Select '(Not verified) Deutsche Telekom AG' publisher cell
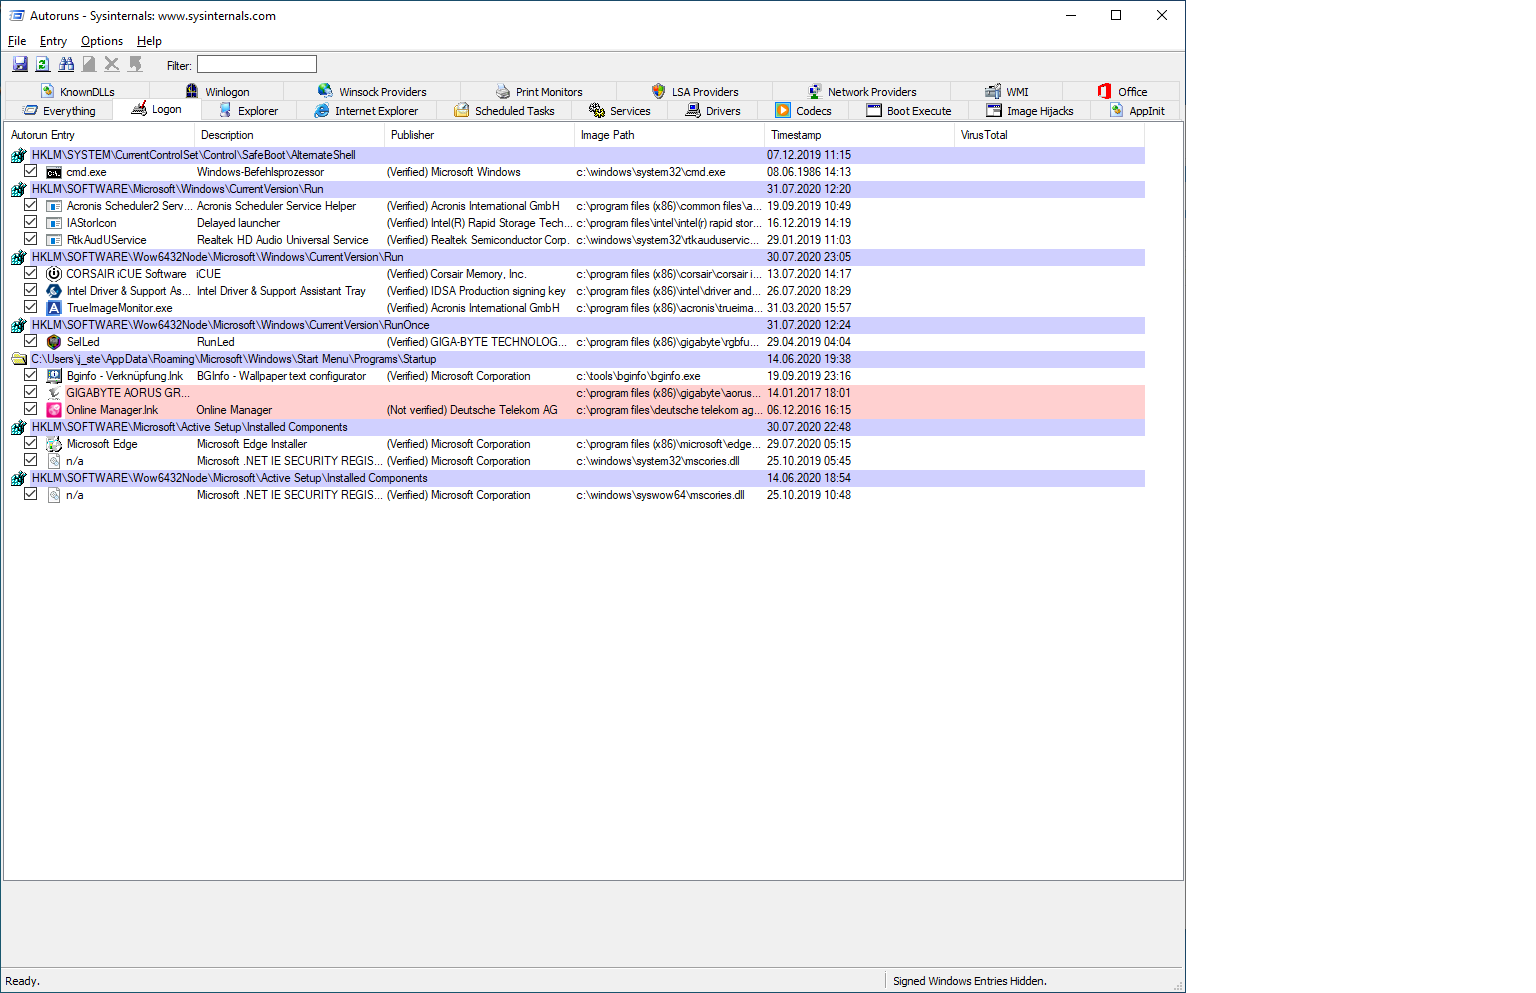 (472, 410)
